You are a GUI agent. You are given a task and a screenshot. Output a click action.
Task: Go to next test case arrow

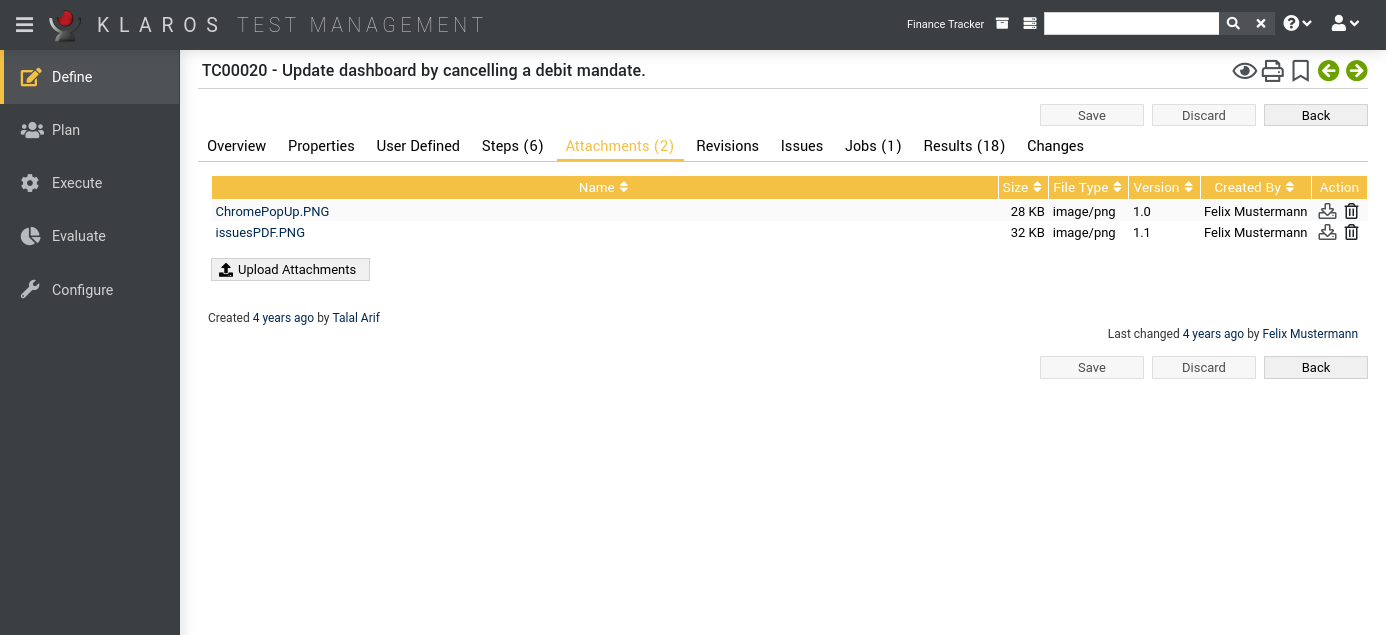tap(1356, 71)
